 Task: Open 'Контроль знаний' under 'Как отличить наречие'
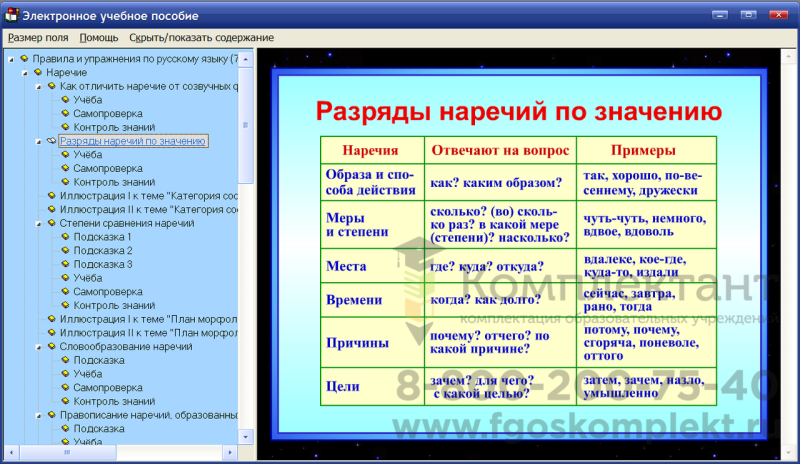pyautogui.click(x=114, y=127)
